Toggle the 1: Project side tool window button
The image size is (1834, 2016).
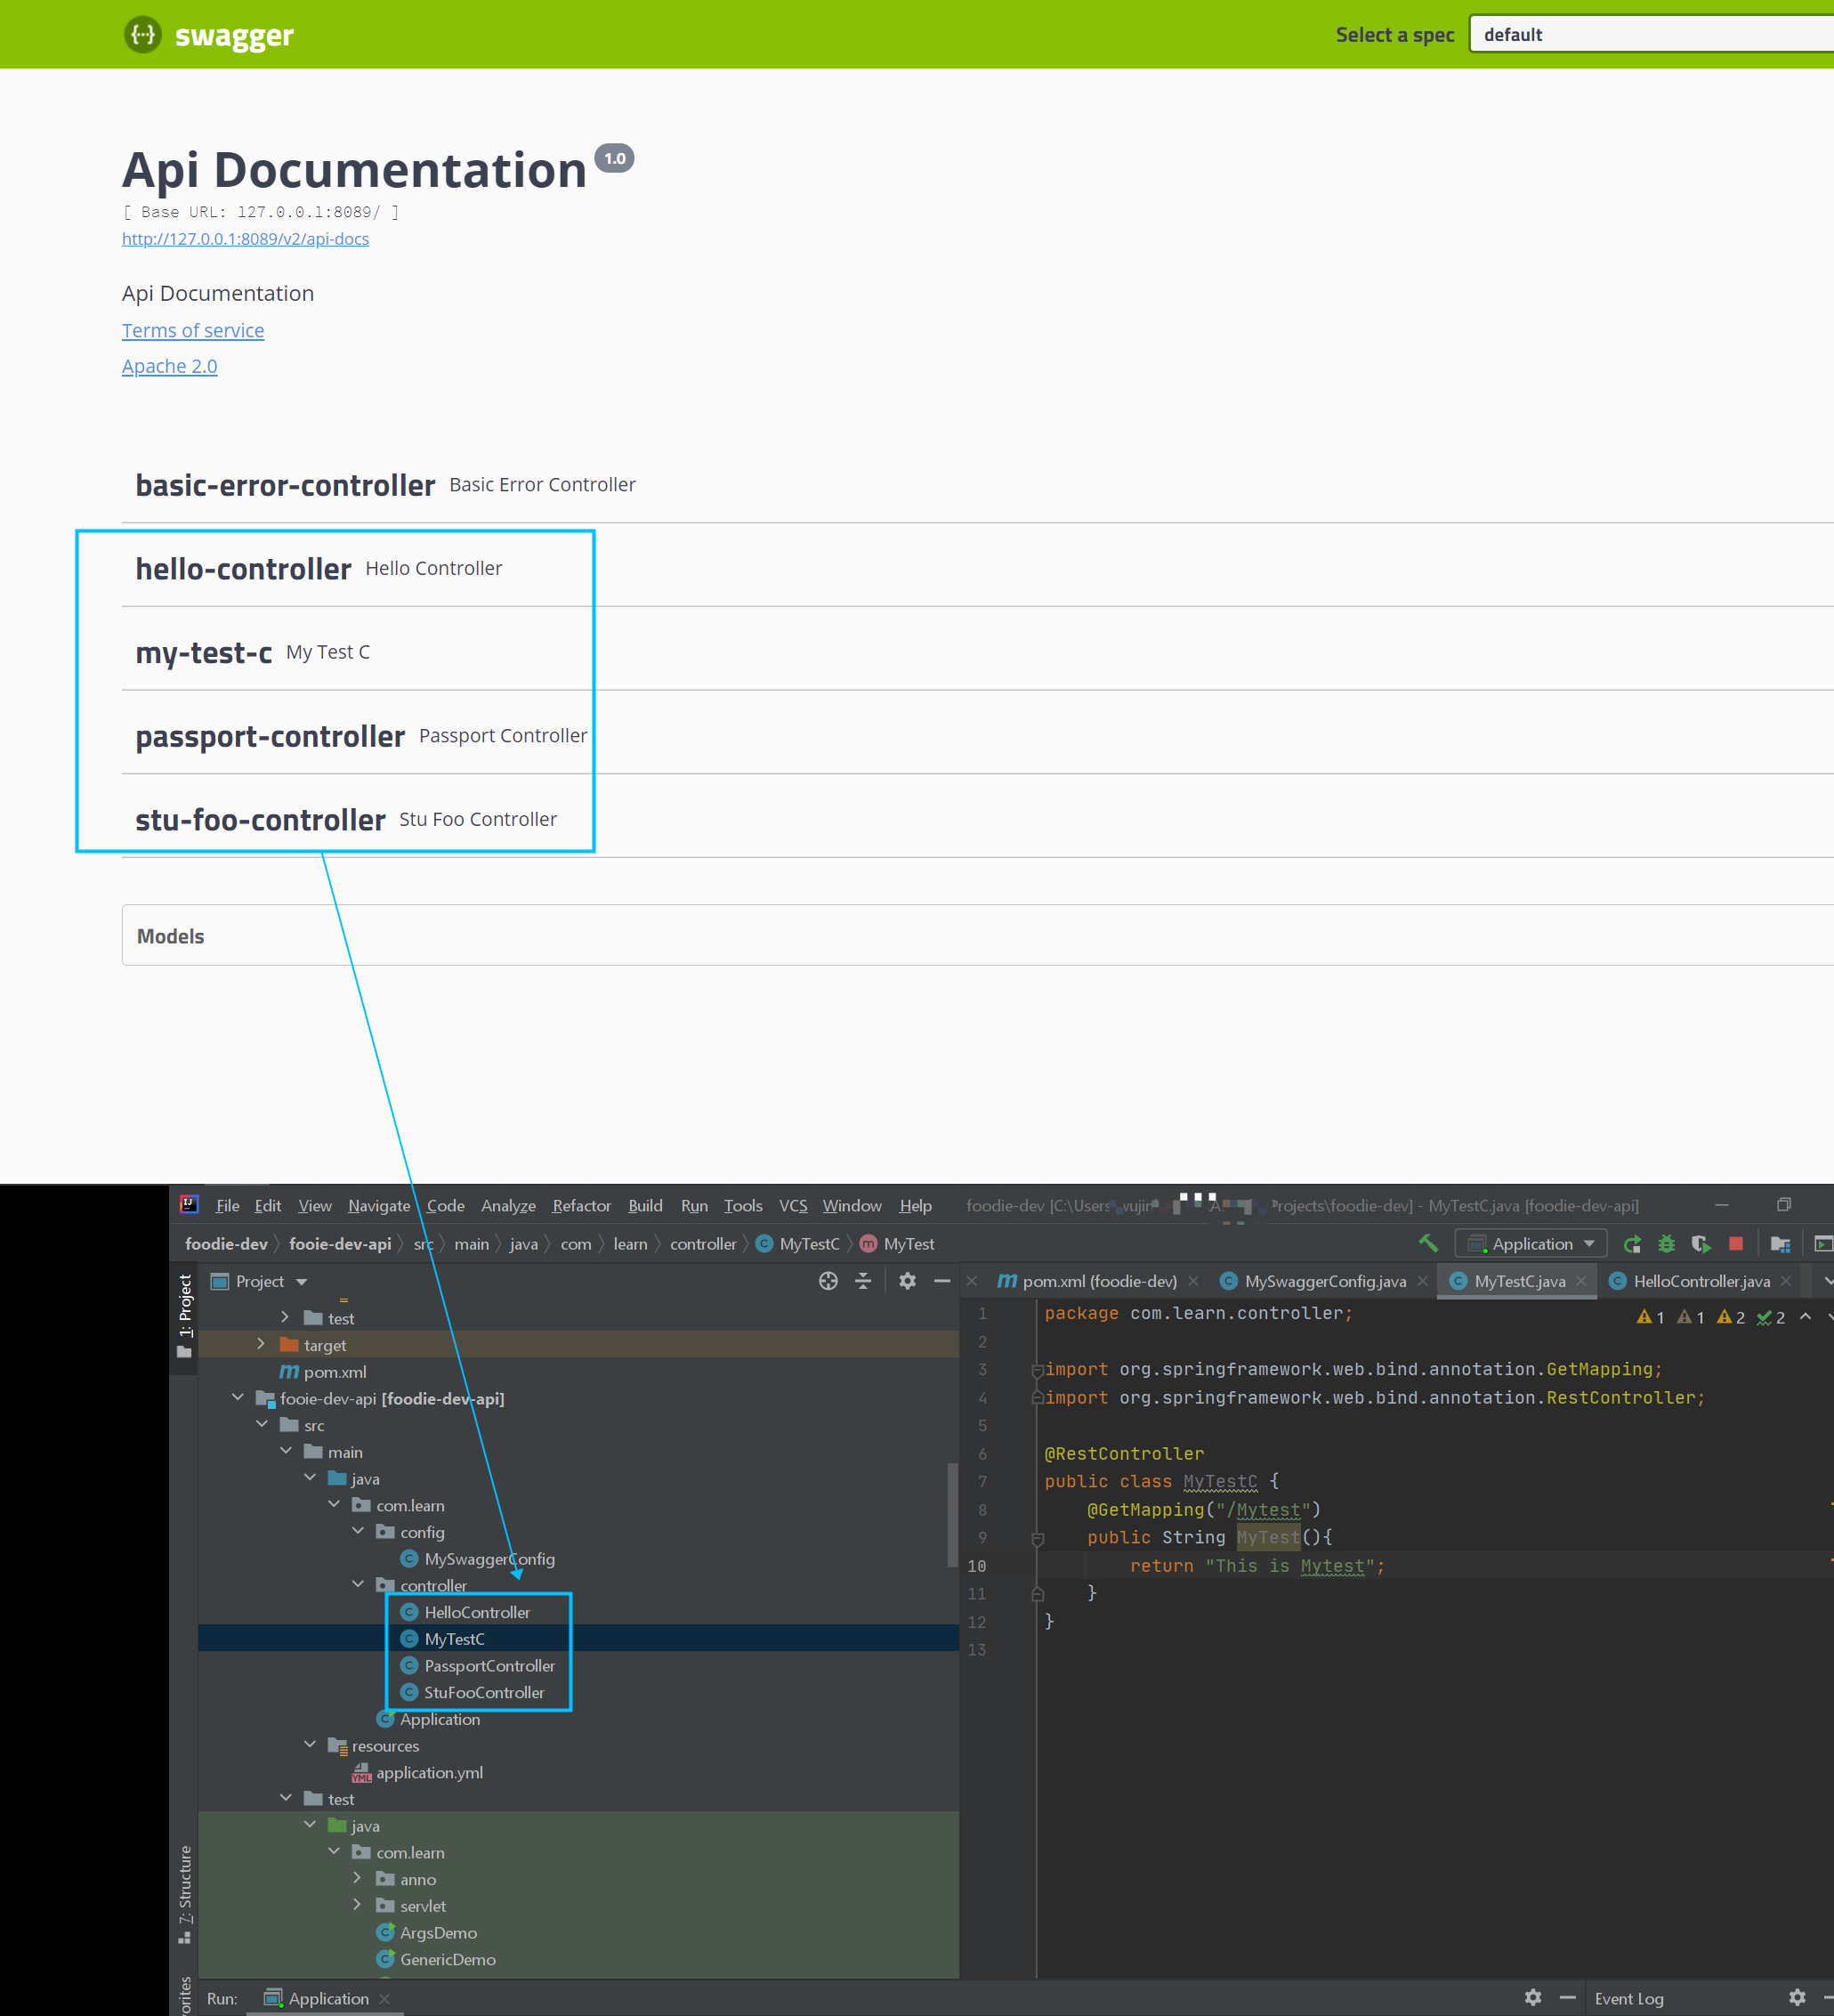[184, 1315]
